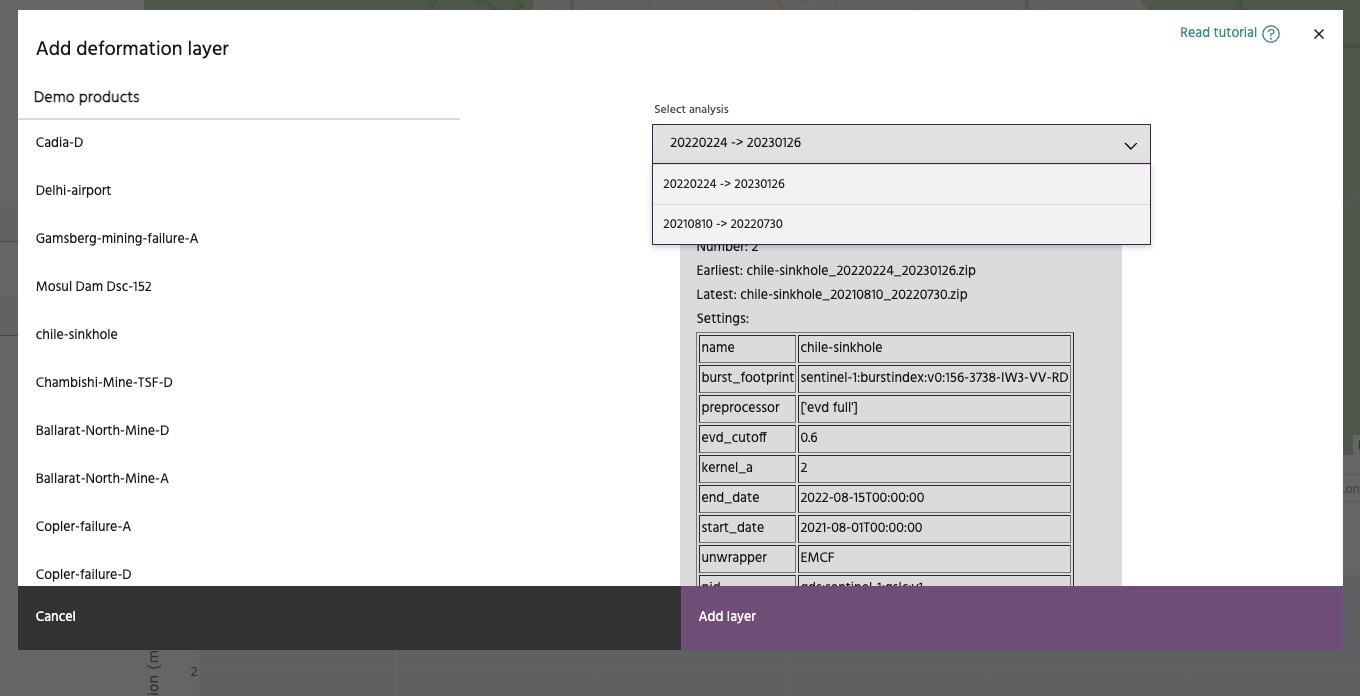The image size is (1360, 696).
Task: Select the Copler-failure-A product
Action: pos(83,526)
